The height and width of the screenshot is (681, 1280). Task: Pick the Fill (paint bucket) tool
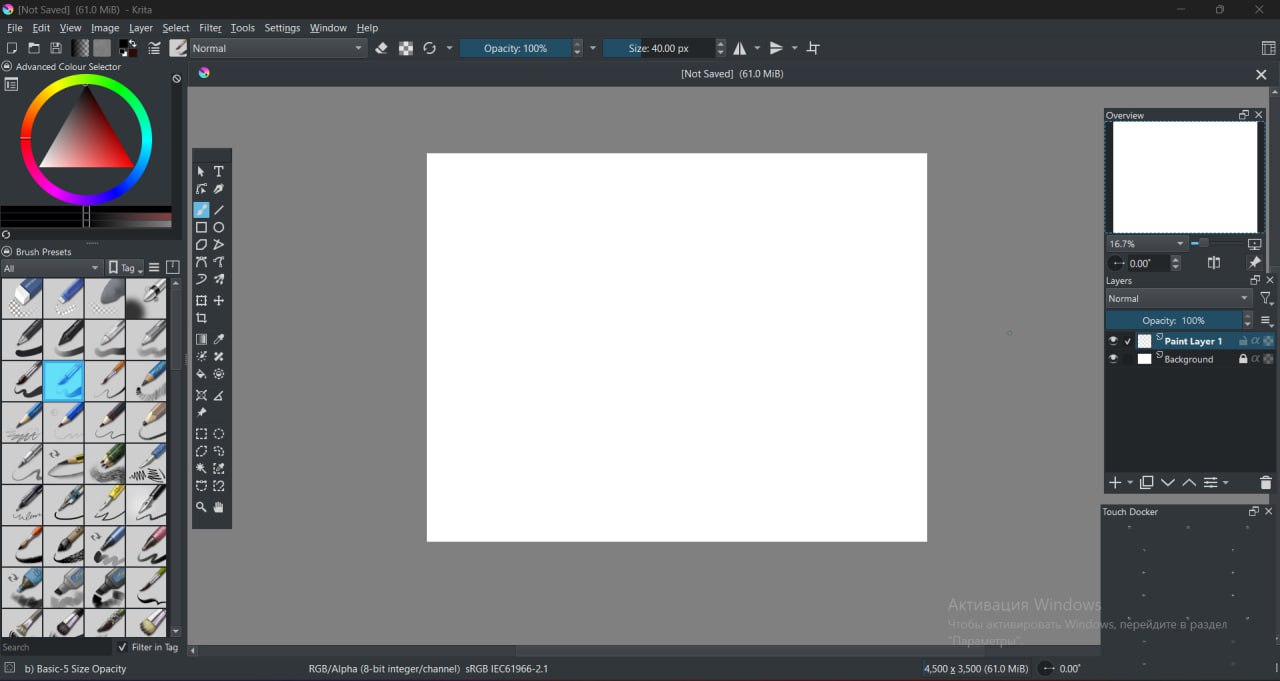pyautogui.click(x=201, y=374)
